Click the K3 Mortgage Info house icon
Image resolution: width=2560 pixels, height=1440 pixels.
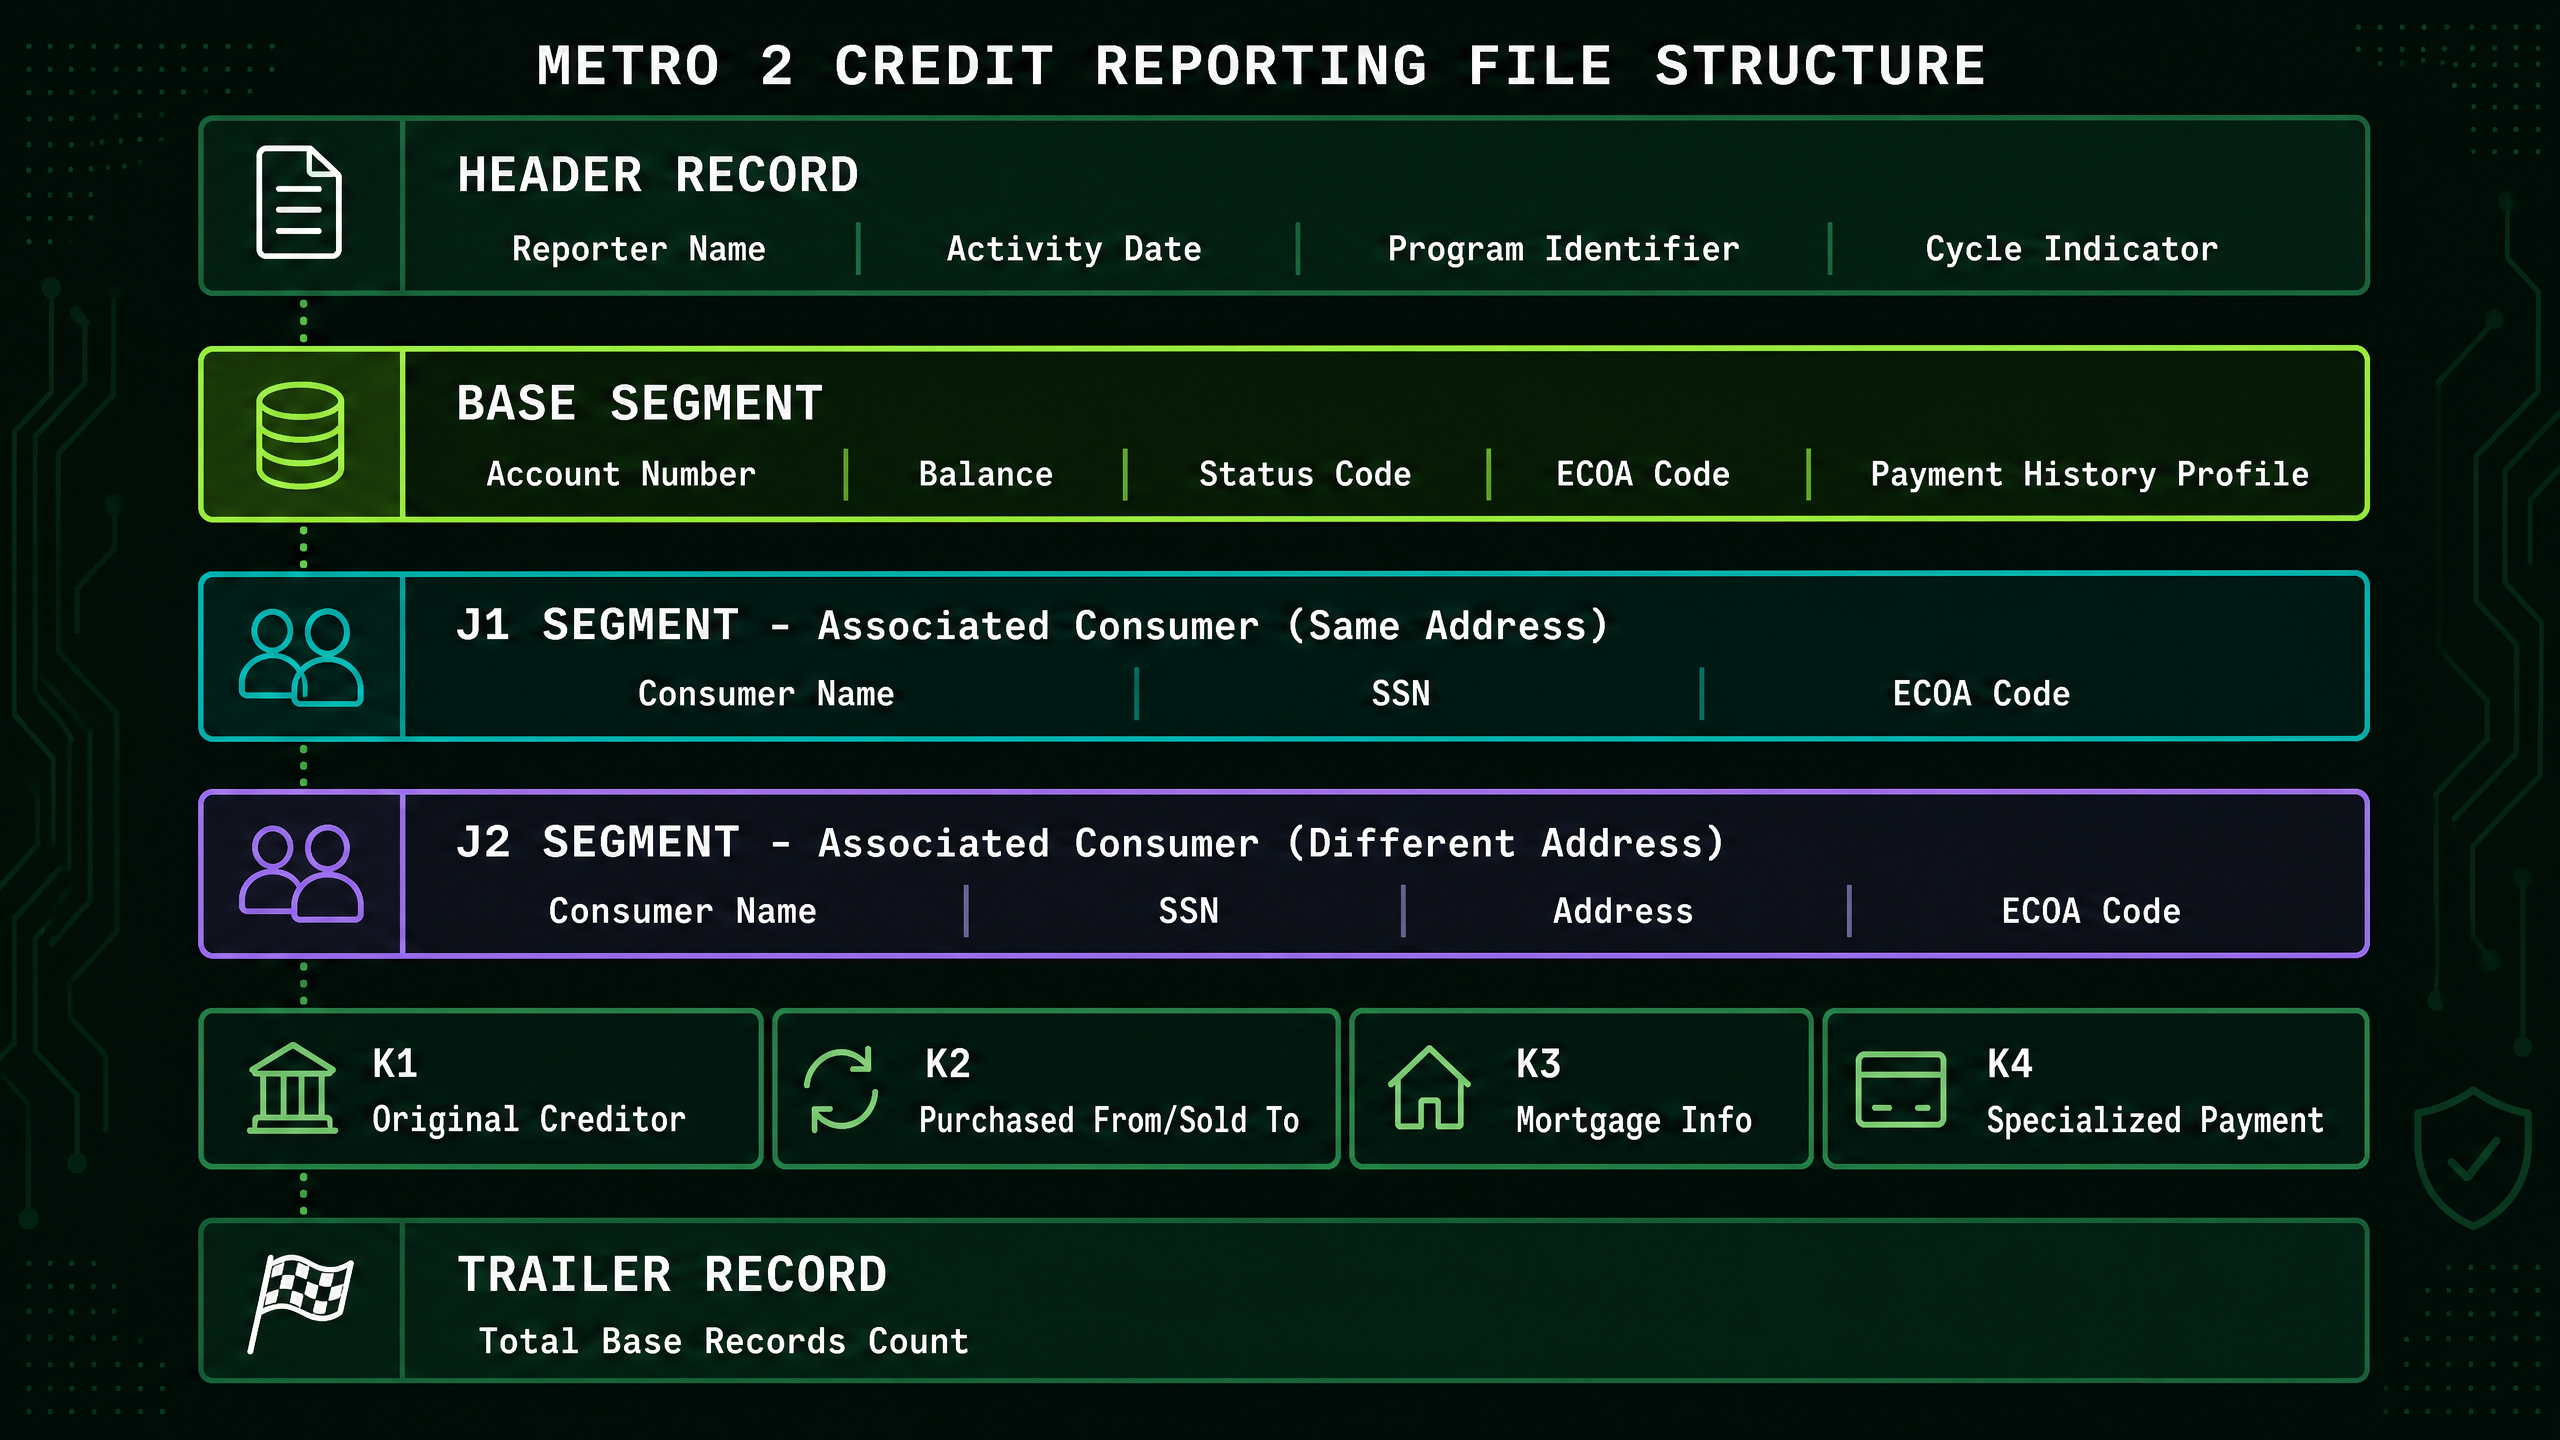pyautogui.click(x=1429, y=1088)
